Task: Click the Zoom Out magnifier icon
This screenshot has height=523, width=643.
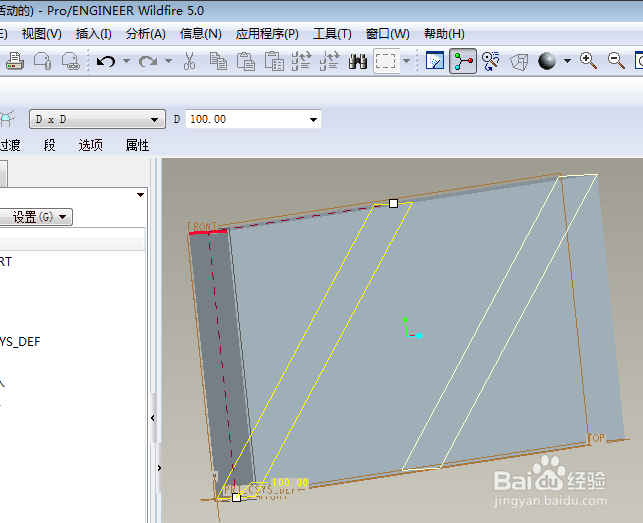Action: 616,61
